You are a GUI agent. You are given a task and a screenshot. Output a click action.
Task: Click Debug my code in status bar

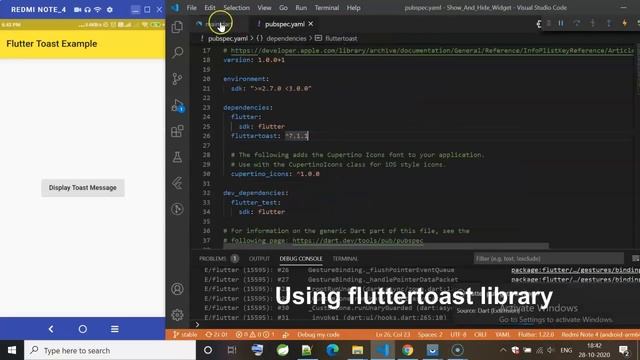point(318,334)
